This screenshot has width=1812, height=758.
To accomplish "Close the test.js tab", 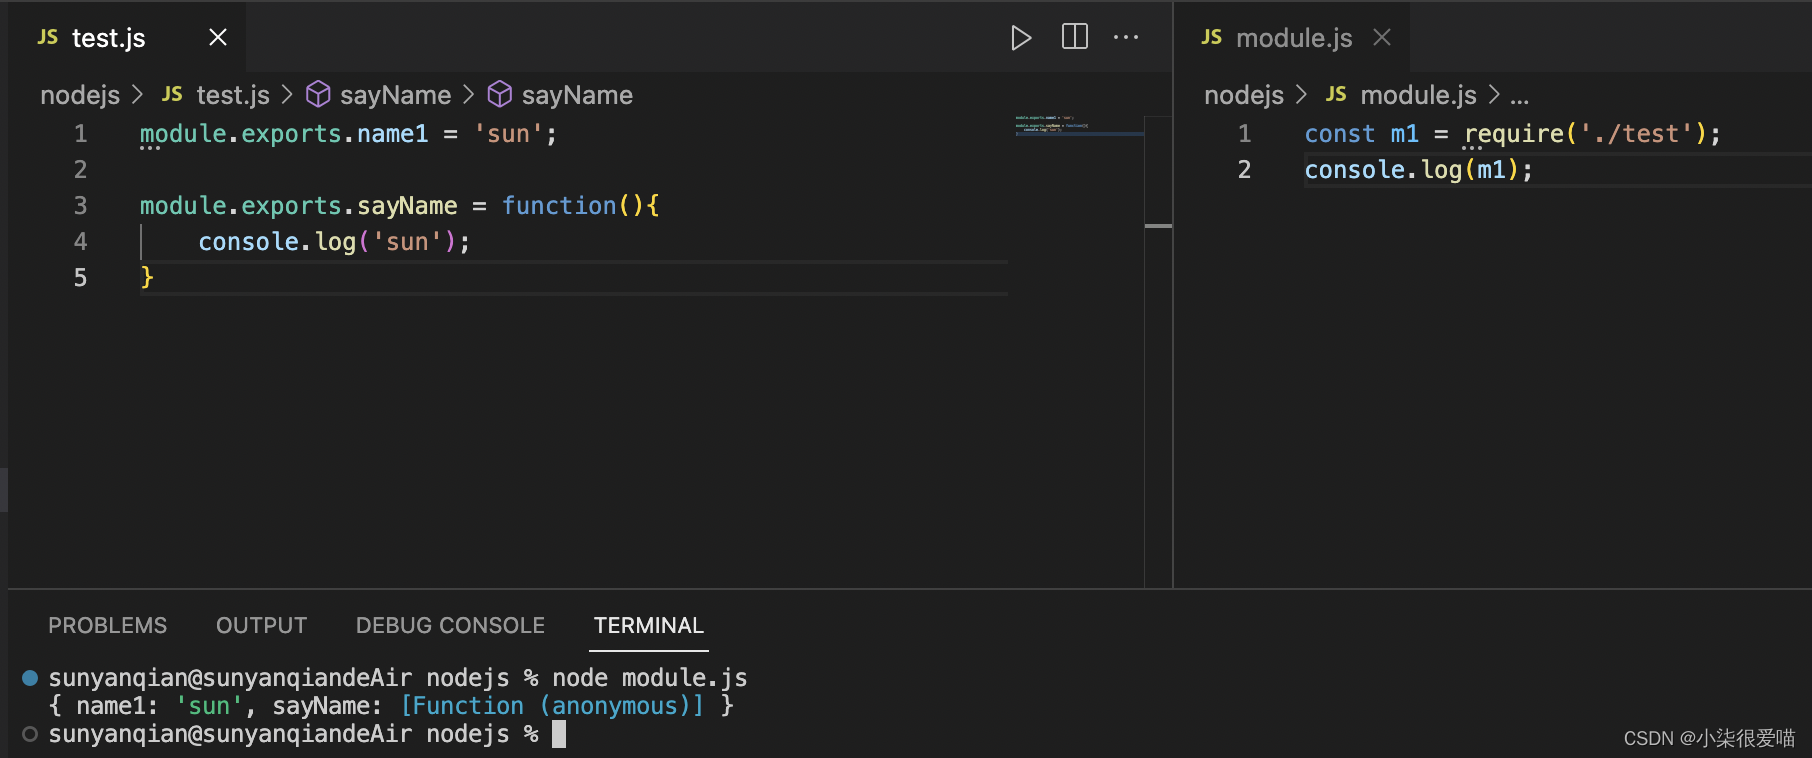I will [217, 38].
